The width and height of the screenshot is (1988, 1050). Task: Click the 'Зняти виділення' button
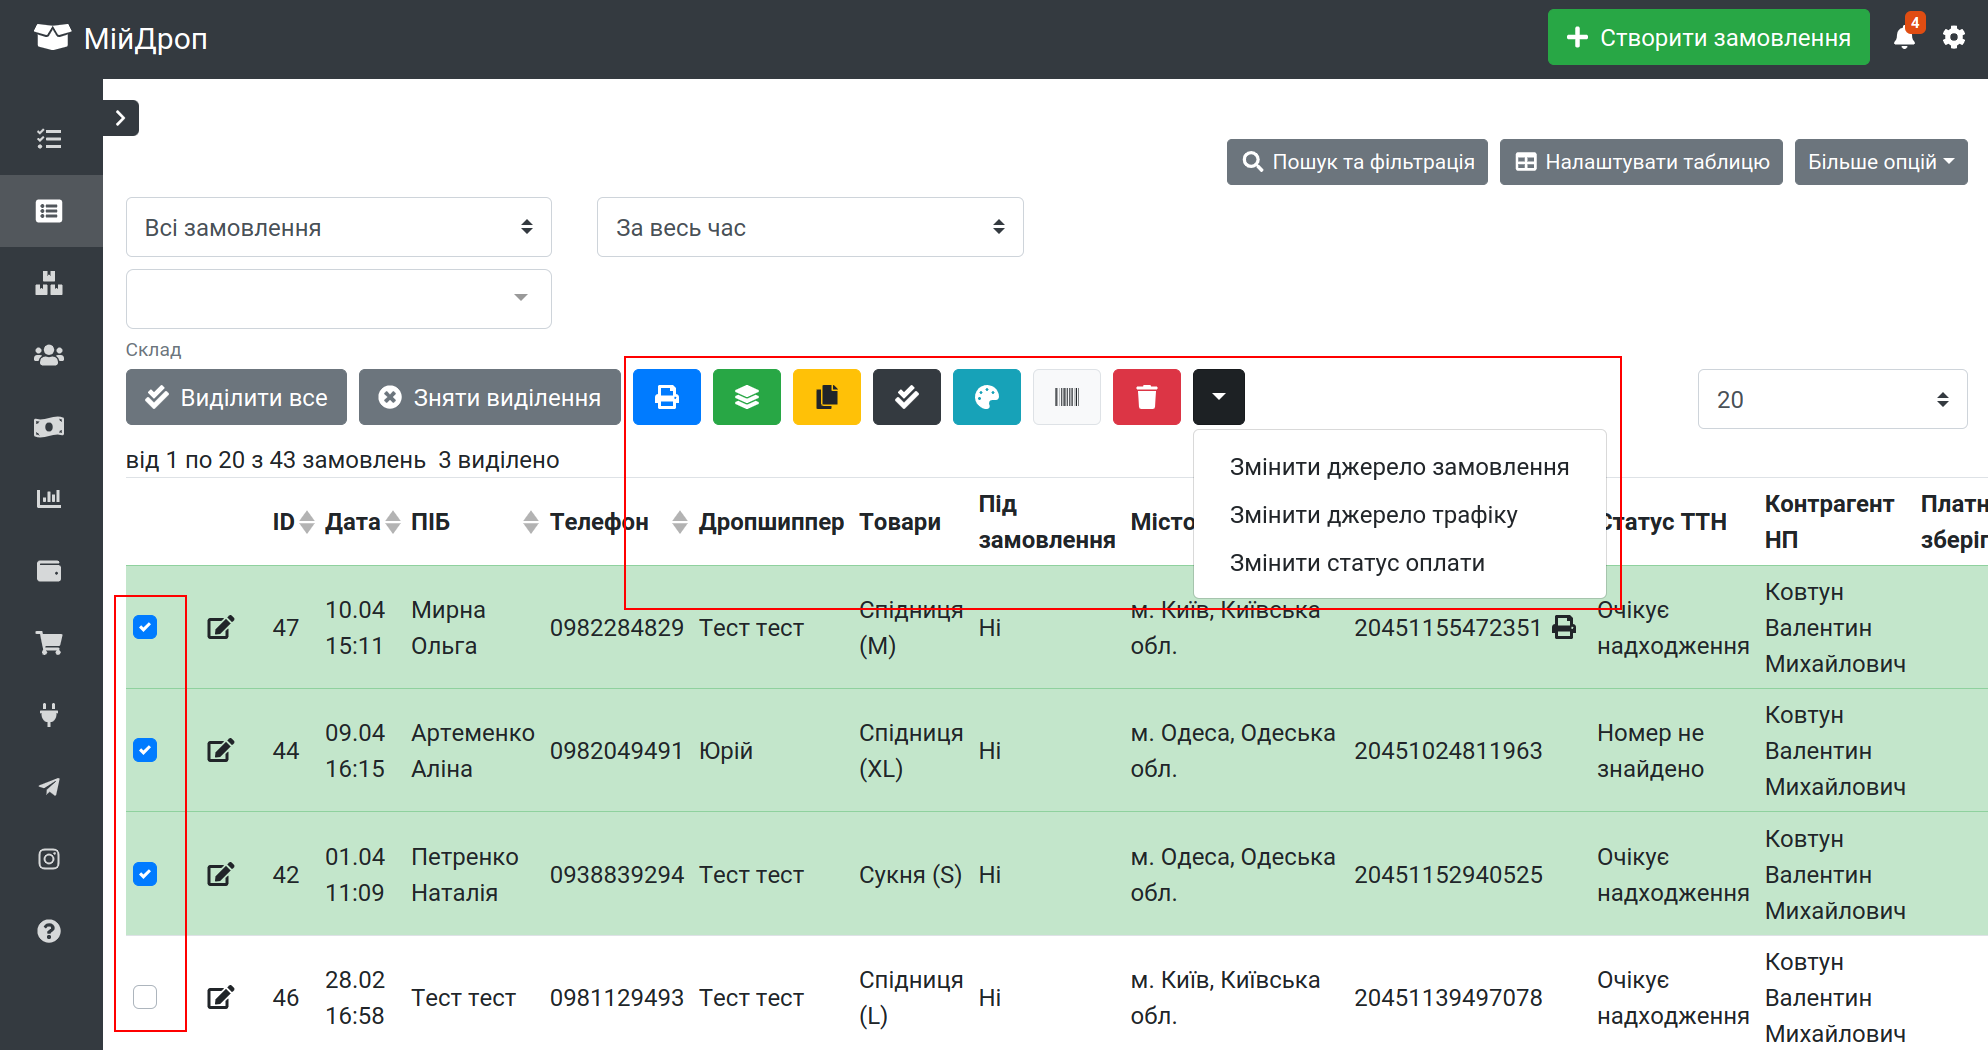click(489, 397)
